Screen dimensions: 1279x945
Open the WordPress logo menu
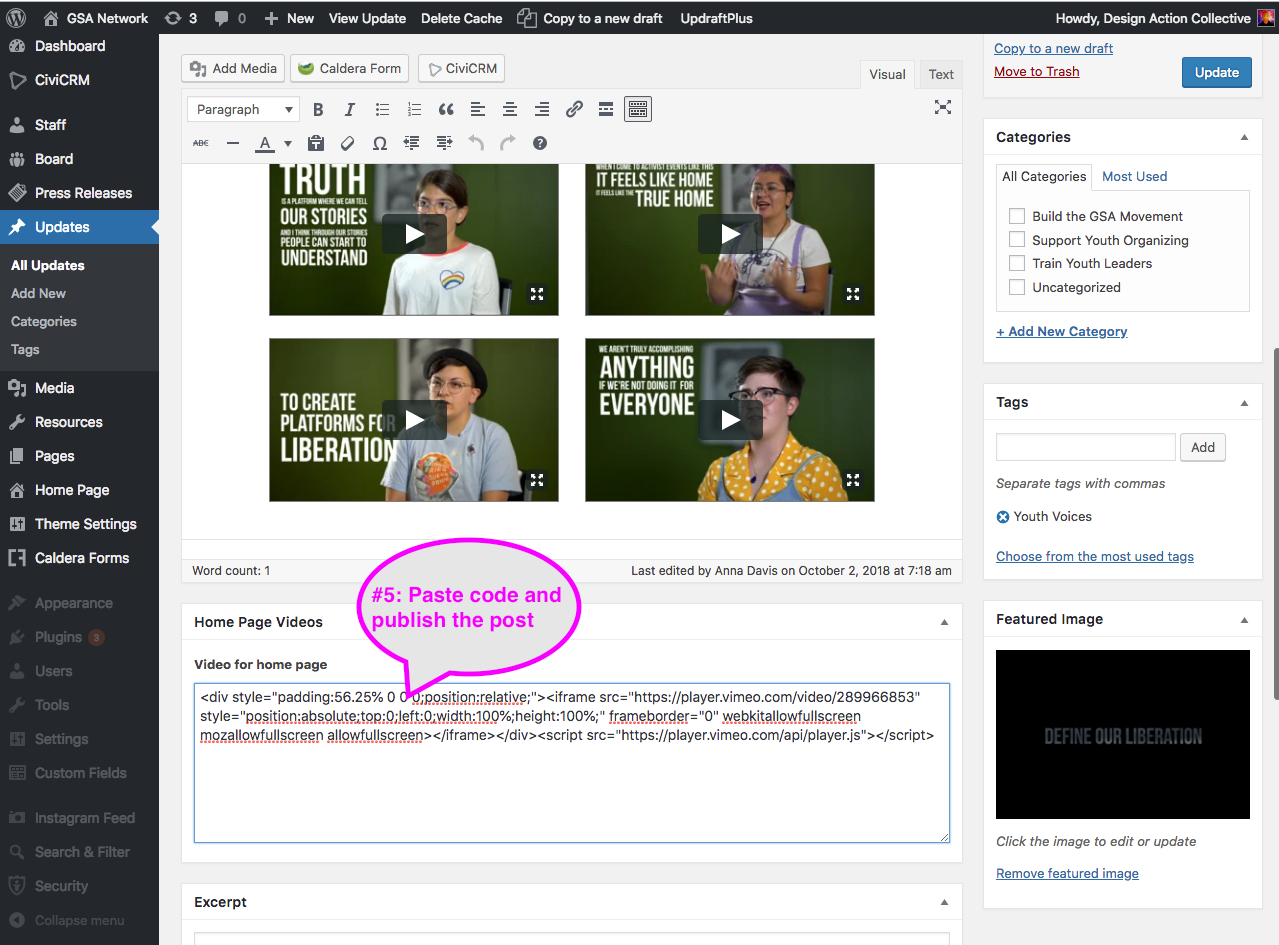16,18
